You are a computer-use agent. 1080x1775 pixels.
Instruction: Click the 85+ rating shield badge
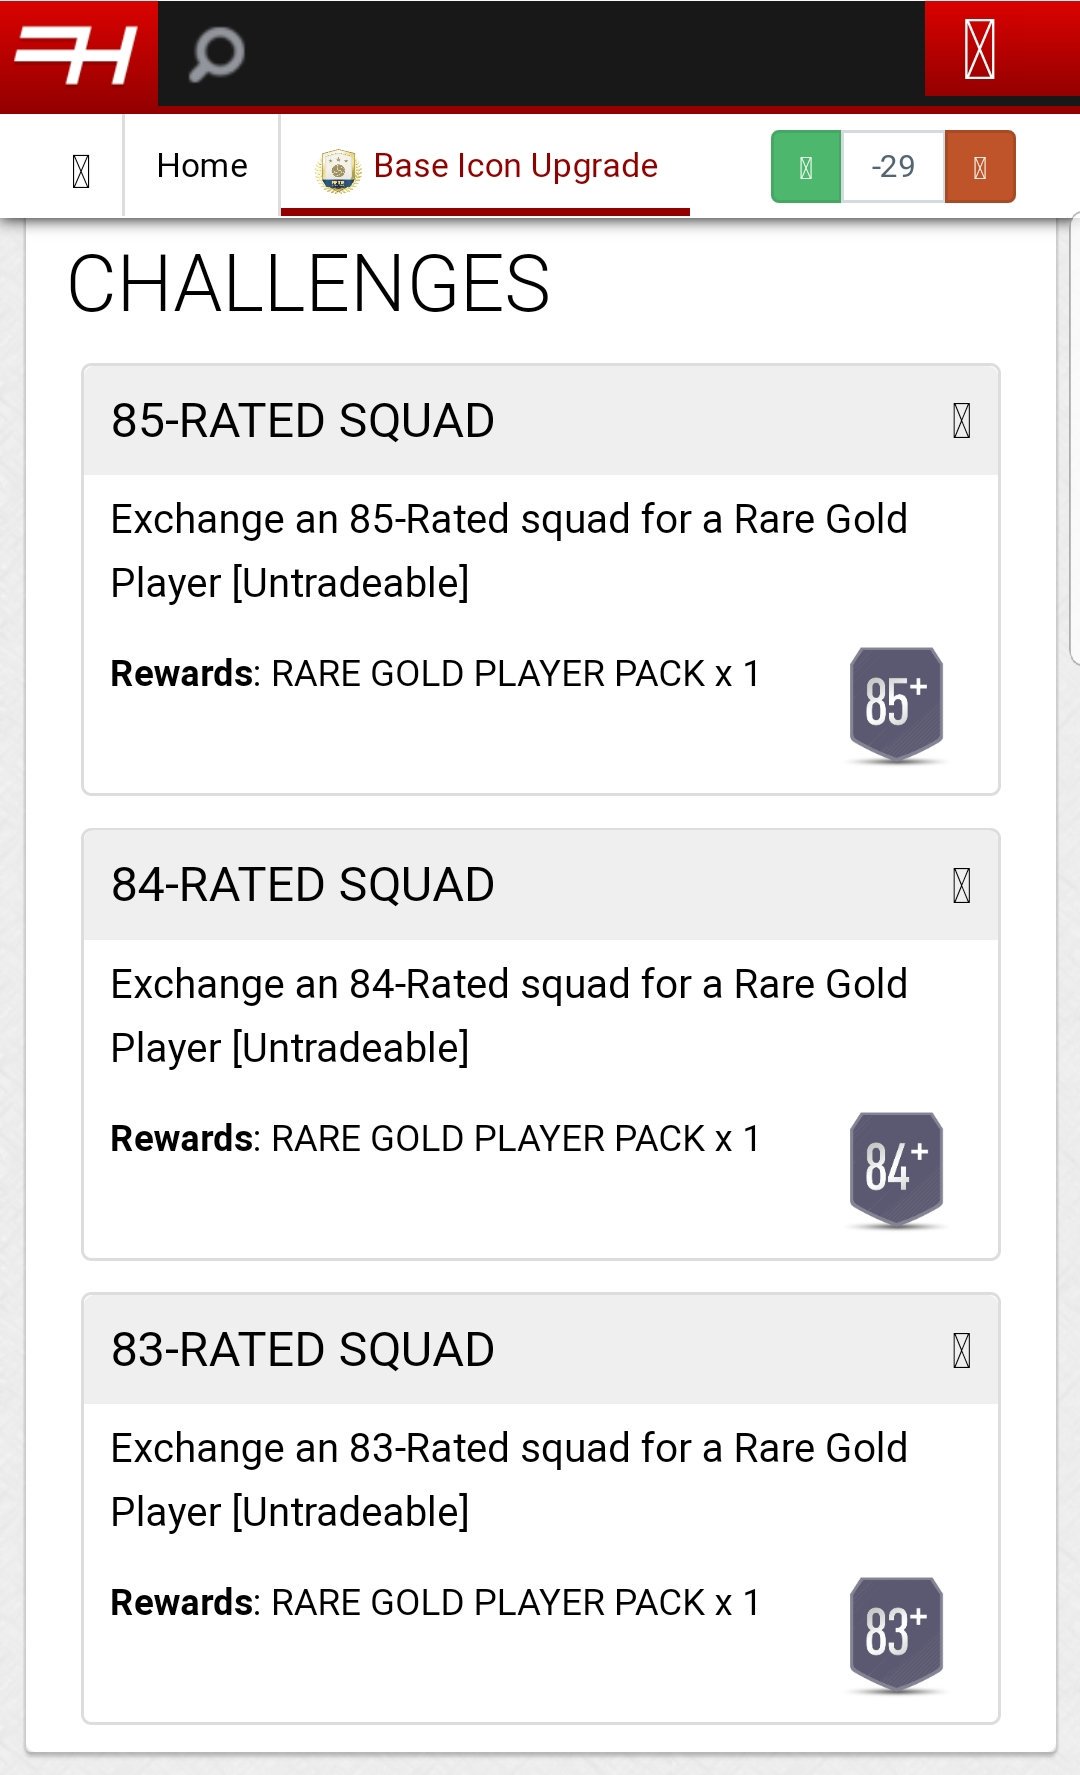click(x=896, y=705)
